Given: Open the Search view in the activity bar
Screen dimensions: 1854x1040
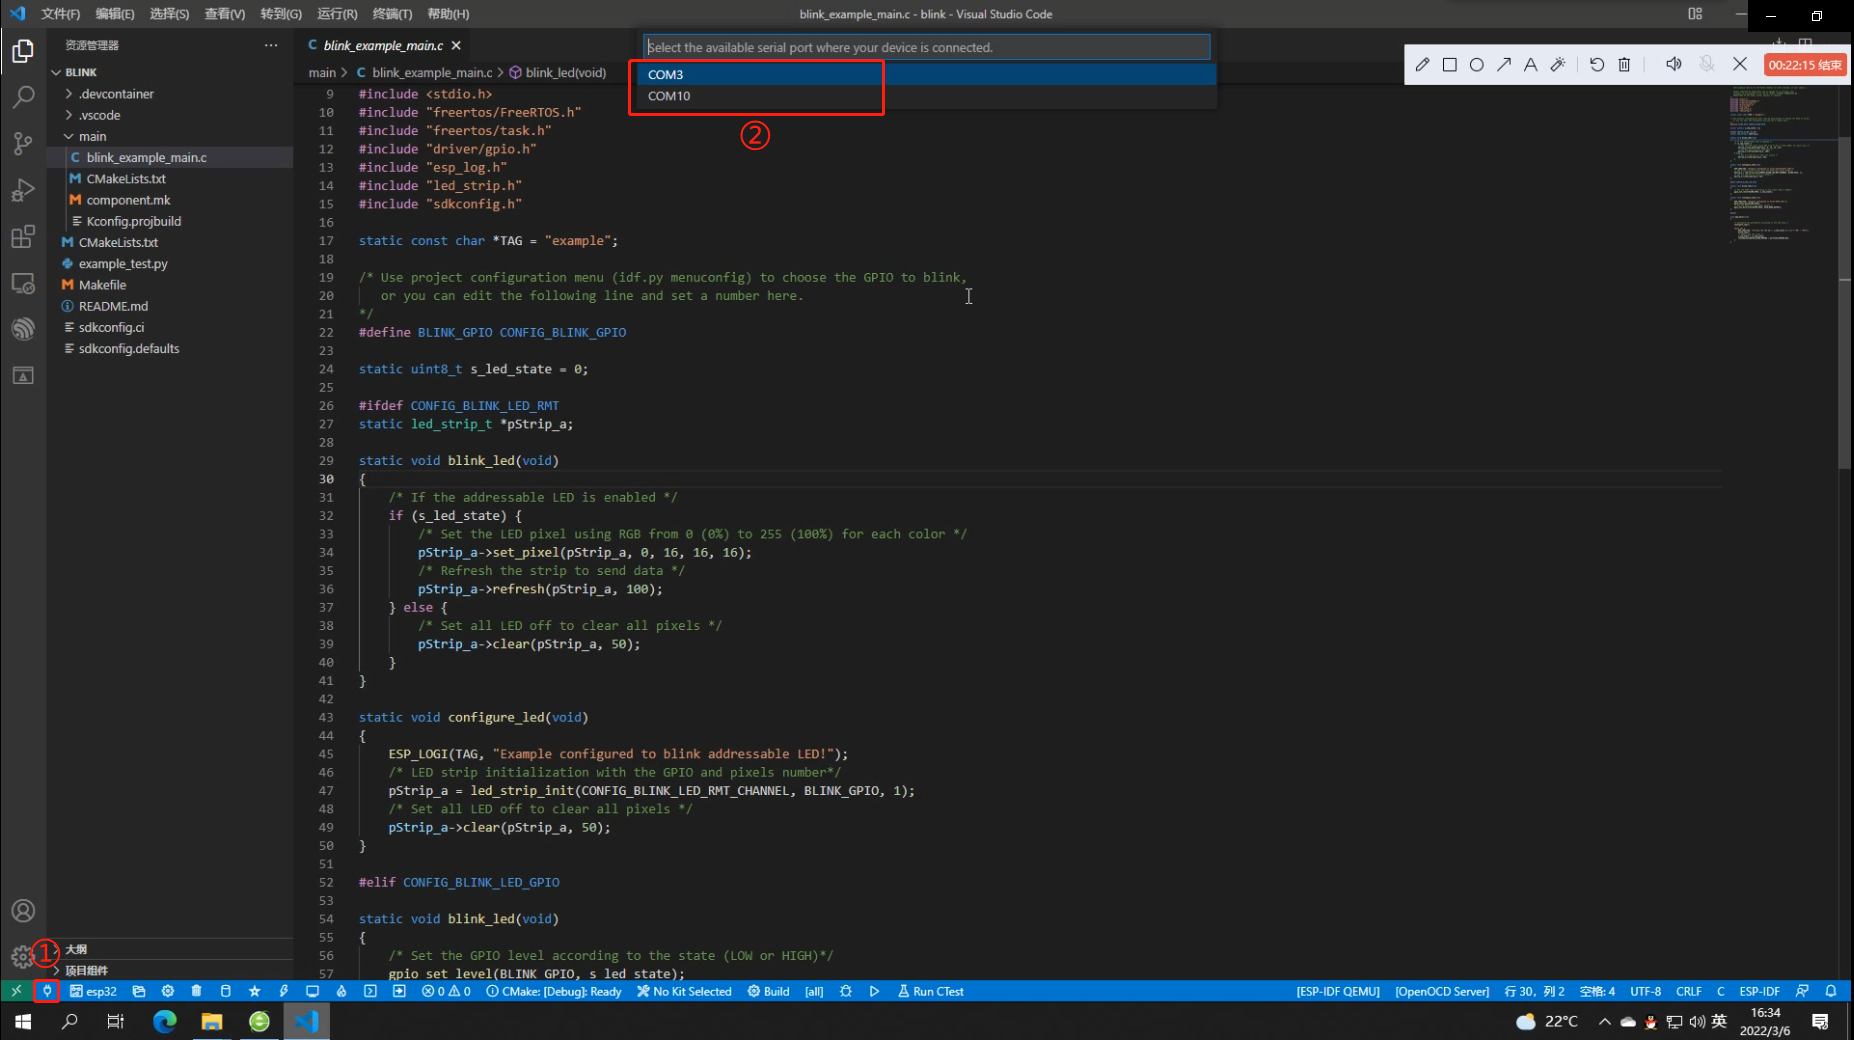Looking at the screenshot, I should (23, 97).
